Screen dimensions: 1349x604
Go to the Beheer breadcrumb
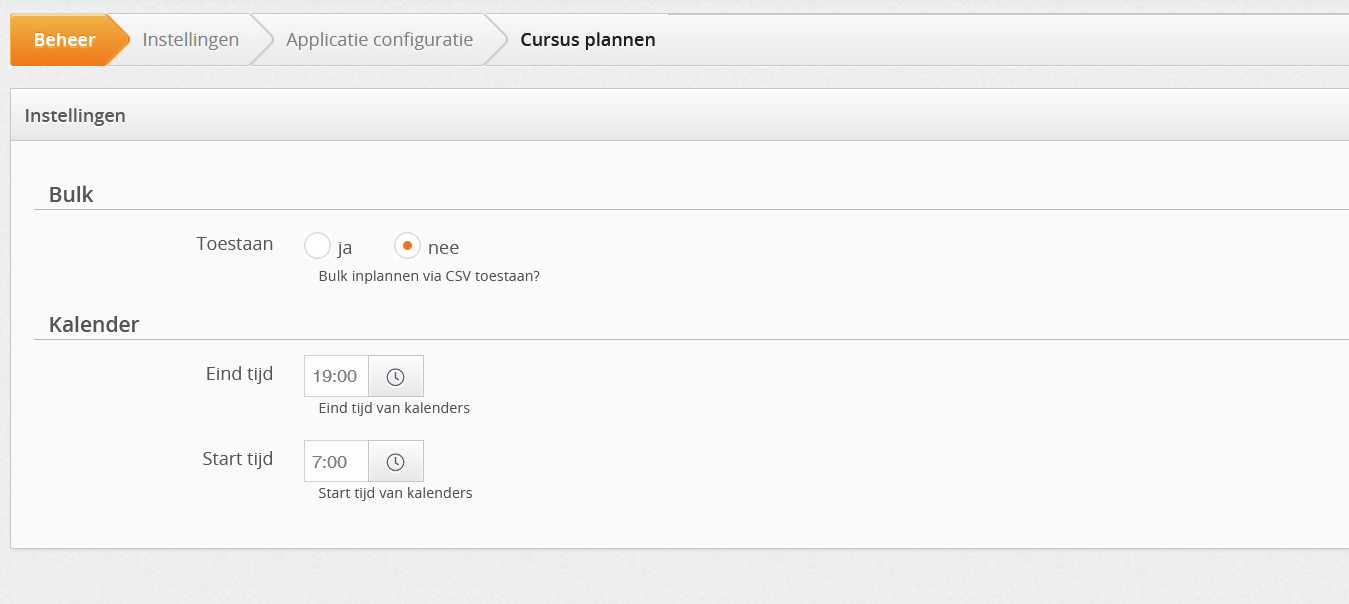pos(64,40)
